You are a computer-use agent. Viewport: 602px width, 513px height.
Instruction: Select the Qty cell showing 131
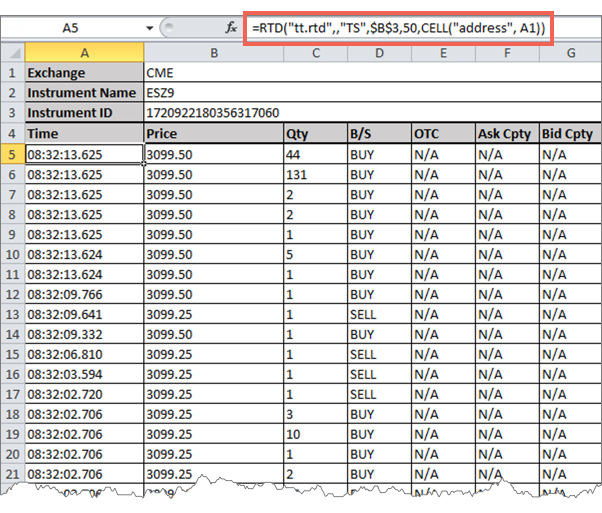click(x=314, y=173)
